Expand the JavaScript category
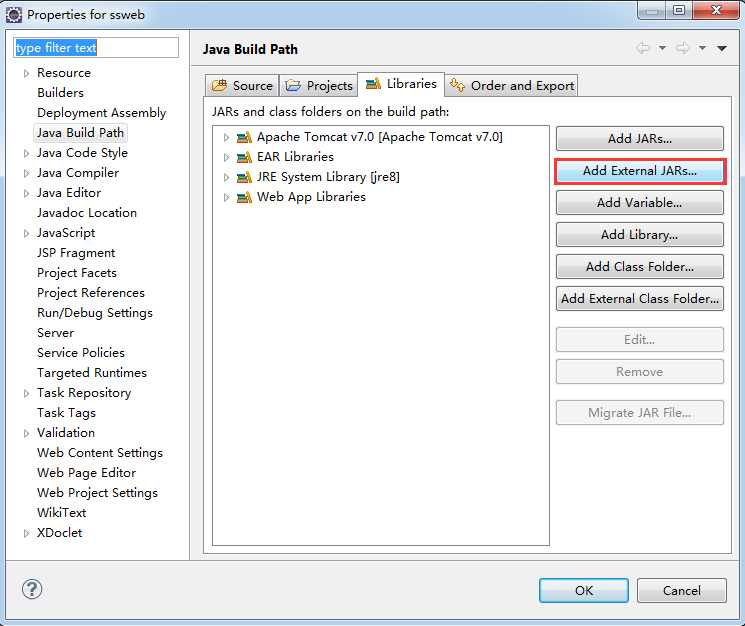The height and width of the screenshot is (626, 745). (x=27, y=233)
